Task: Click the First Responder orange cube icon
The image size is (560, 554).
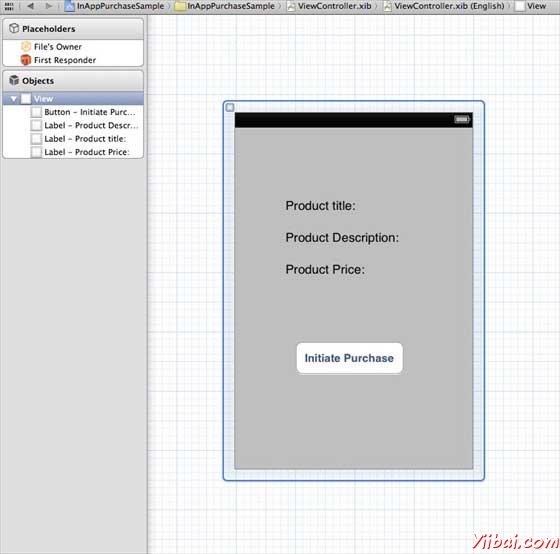Action: (26, 60)
